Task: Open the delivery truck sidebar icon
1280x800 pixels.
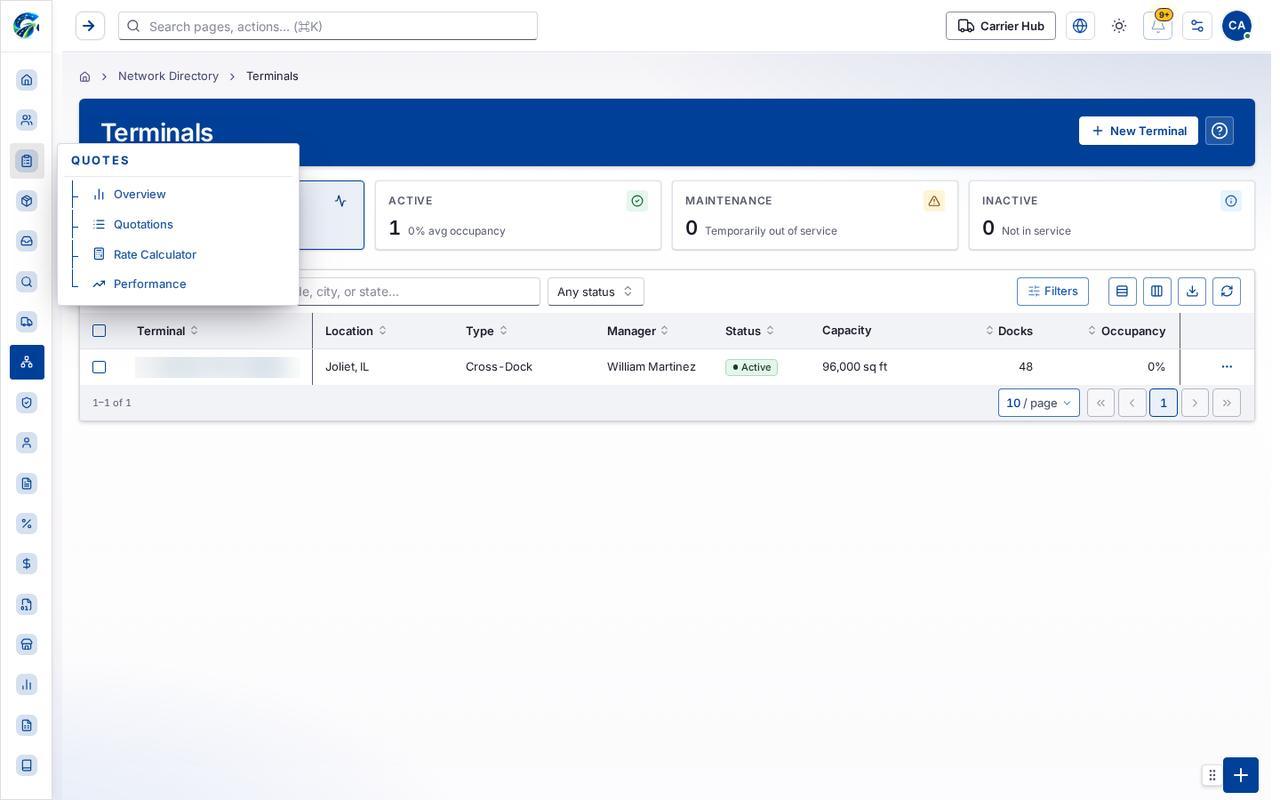Action: [x=27, y=321]
